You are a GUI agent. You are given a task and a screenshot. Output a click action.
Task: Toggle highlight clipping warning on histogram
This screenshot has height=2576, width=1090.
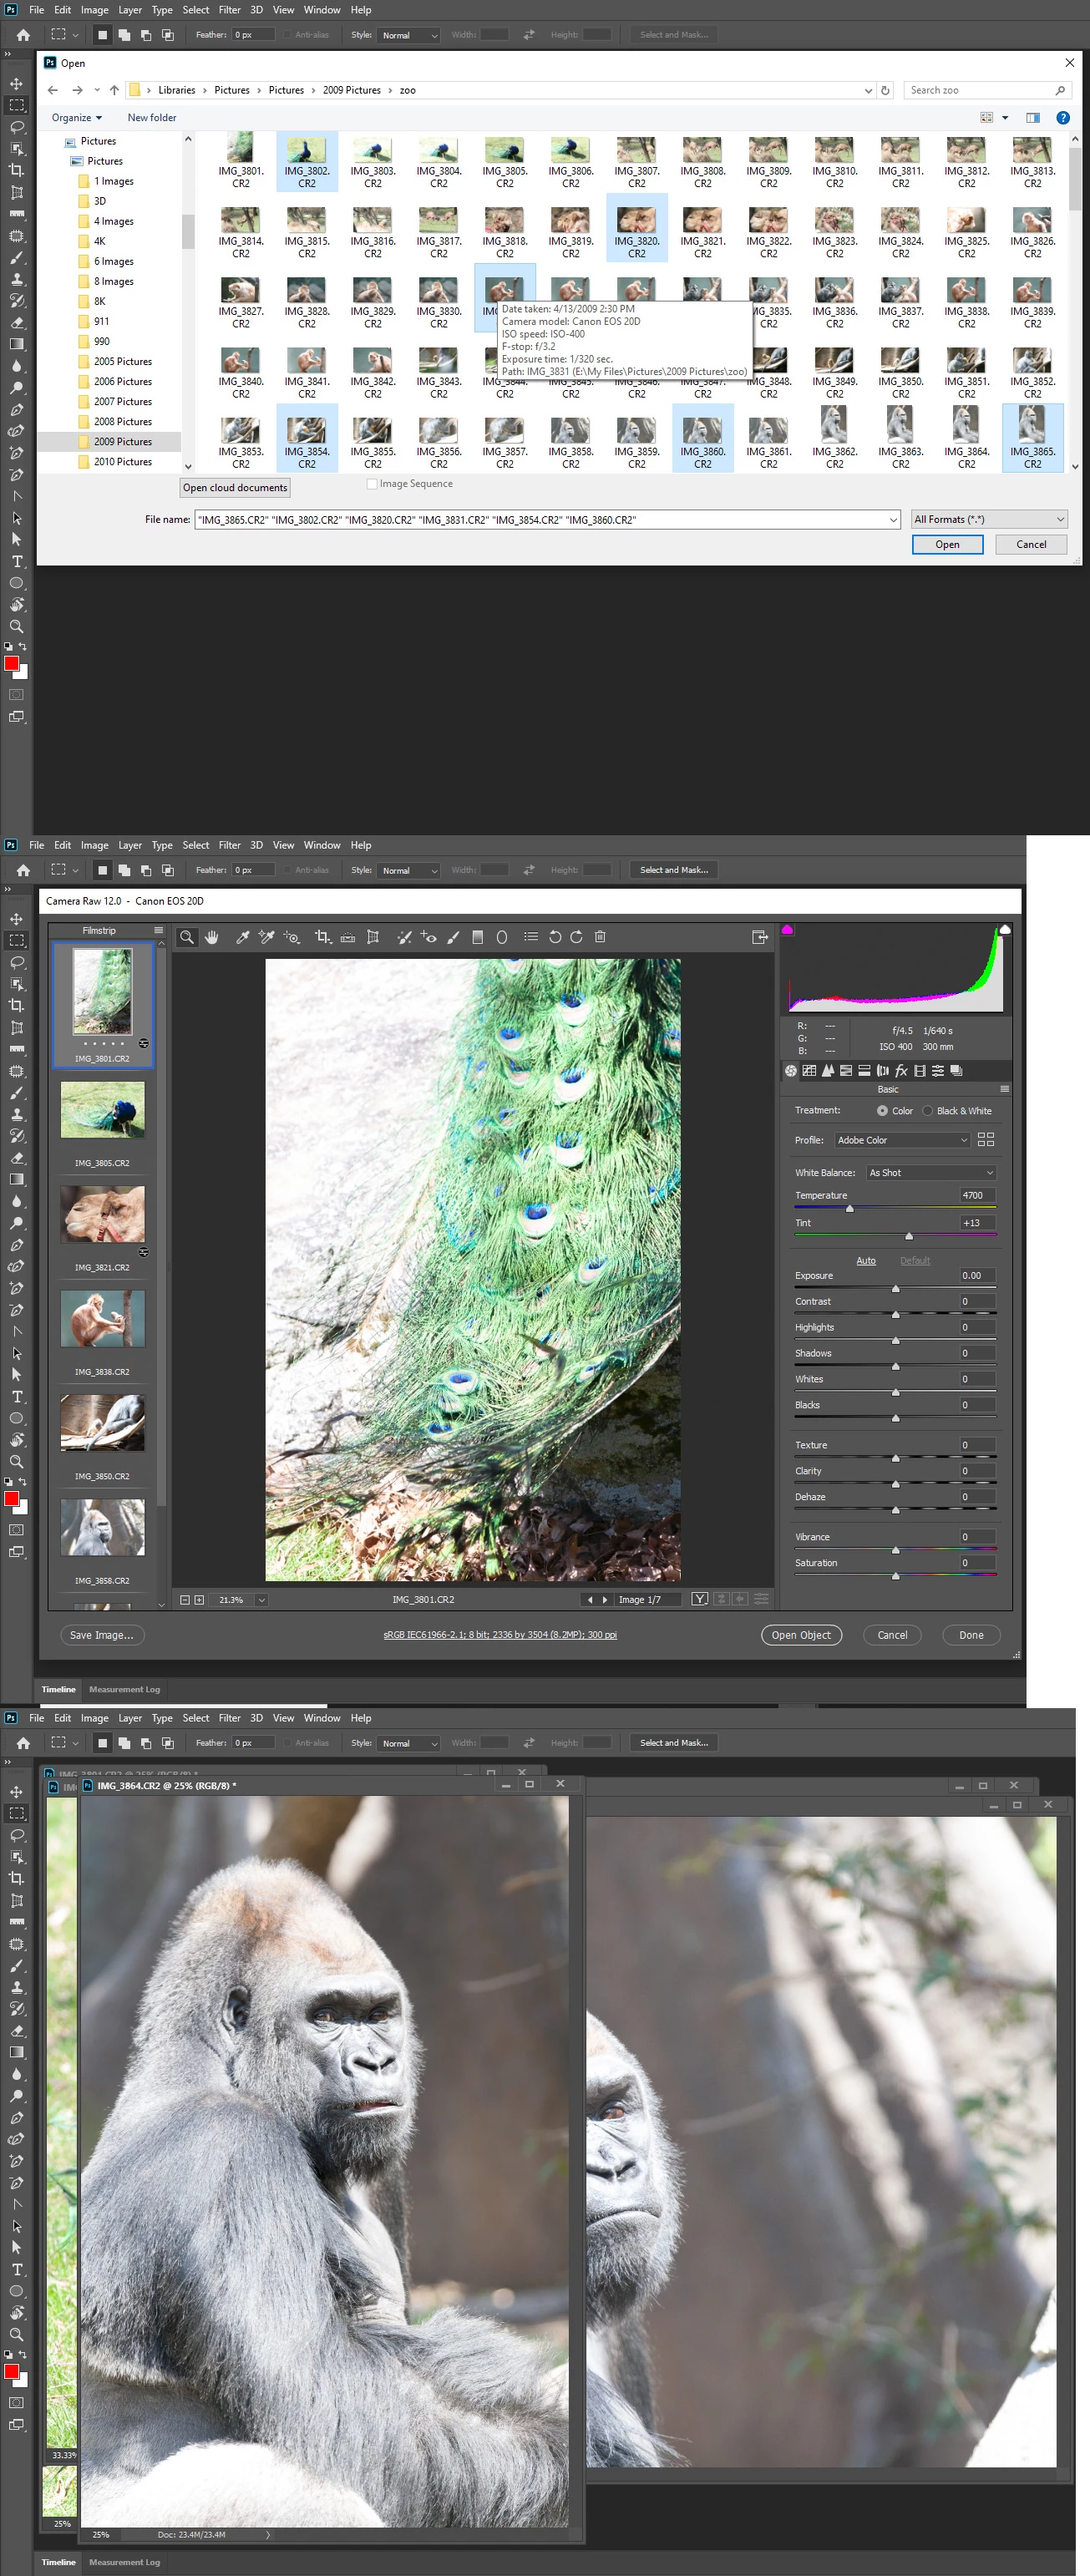[1004, 929]
